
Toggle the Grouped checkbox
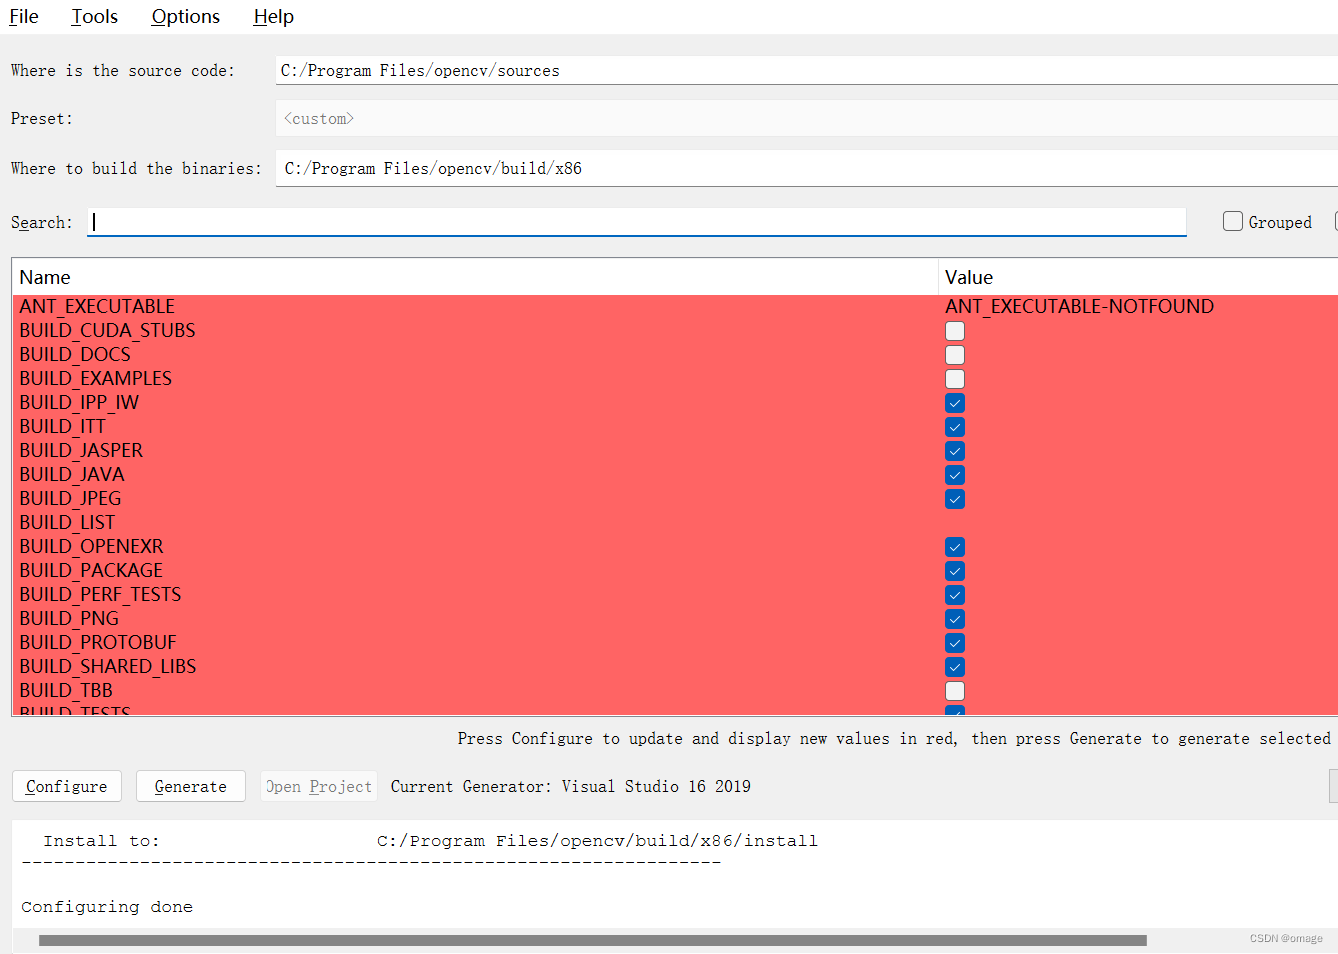(x=1232, y=221)
